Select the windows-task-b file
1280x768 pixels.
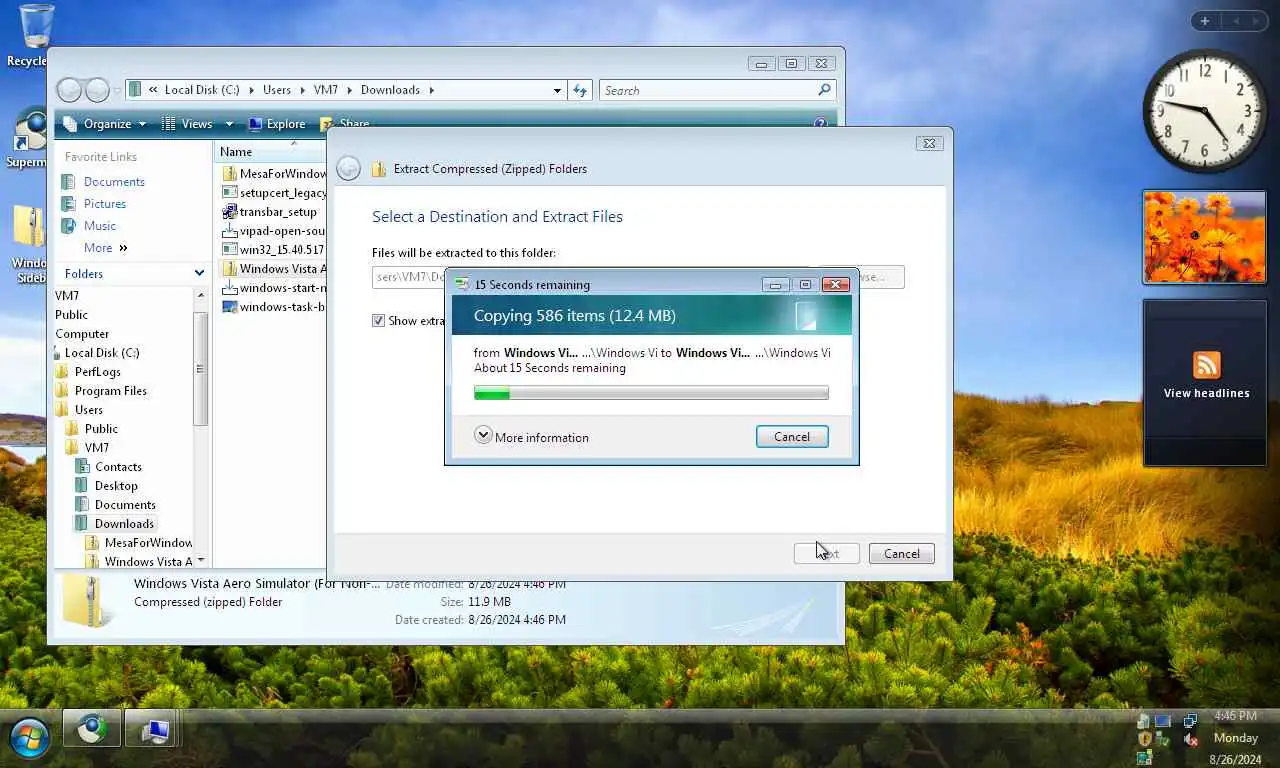273,306
